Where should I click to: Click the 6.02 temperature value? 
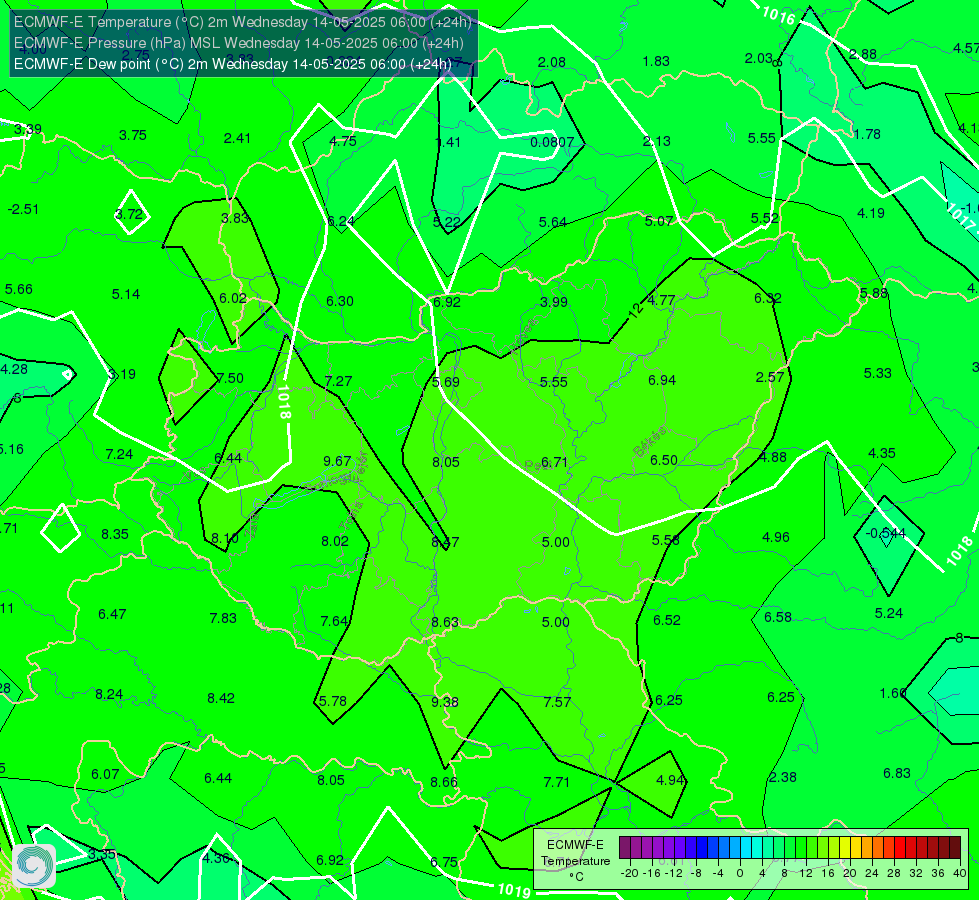[x=233, y=298]
